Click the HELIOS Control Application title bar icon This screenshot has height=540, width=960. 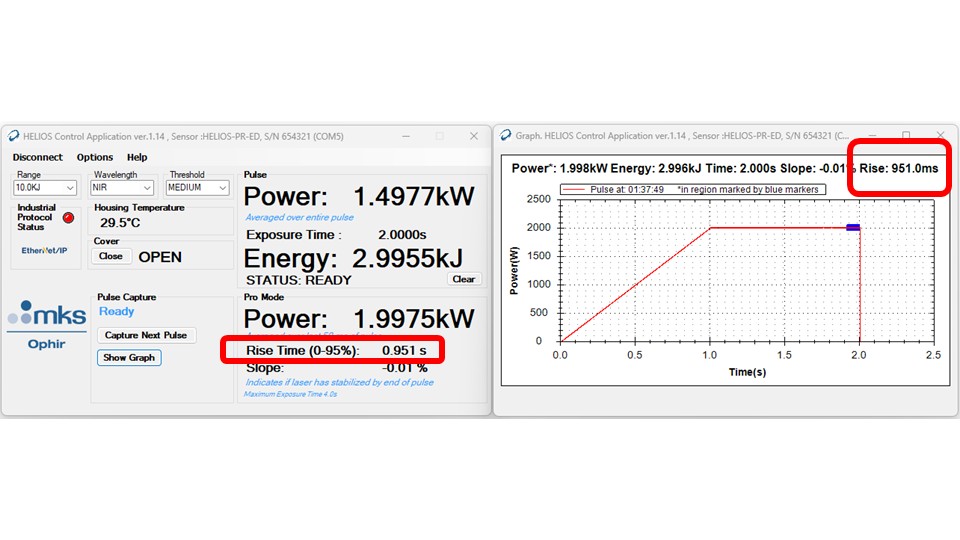(x=14, y=135)
